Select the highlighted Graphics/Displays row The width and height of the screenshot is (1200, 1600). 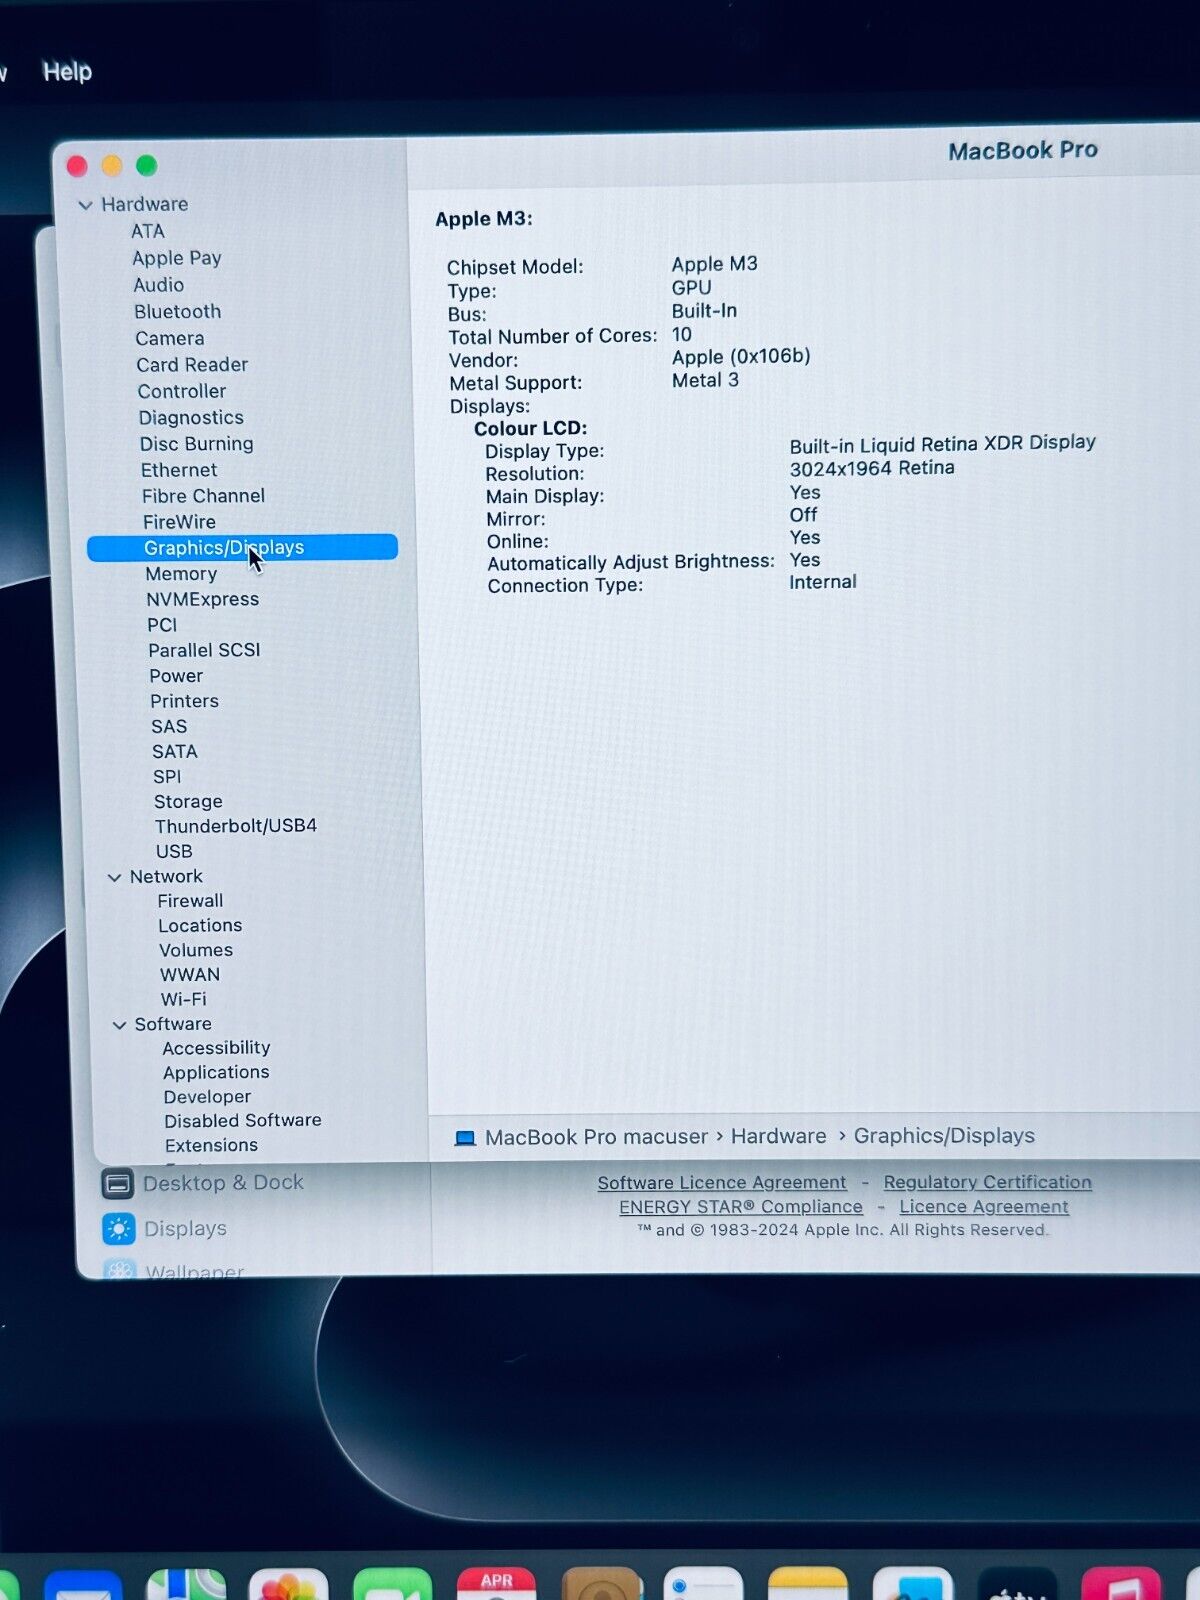click(242, 548)
